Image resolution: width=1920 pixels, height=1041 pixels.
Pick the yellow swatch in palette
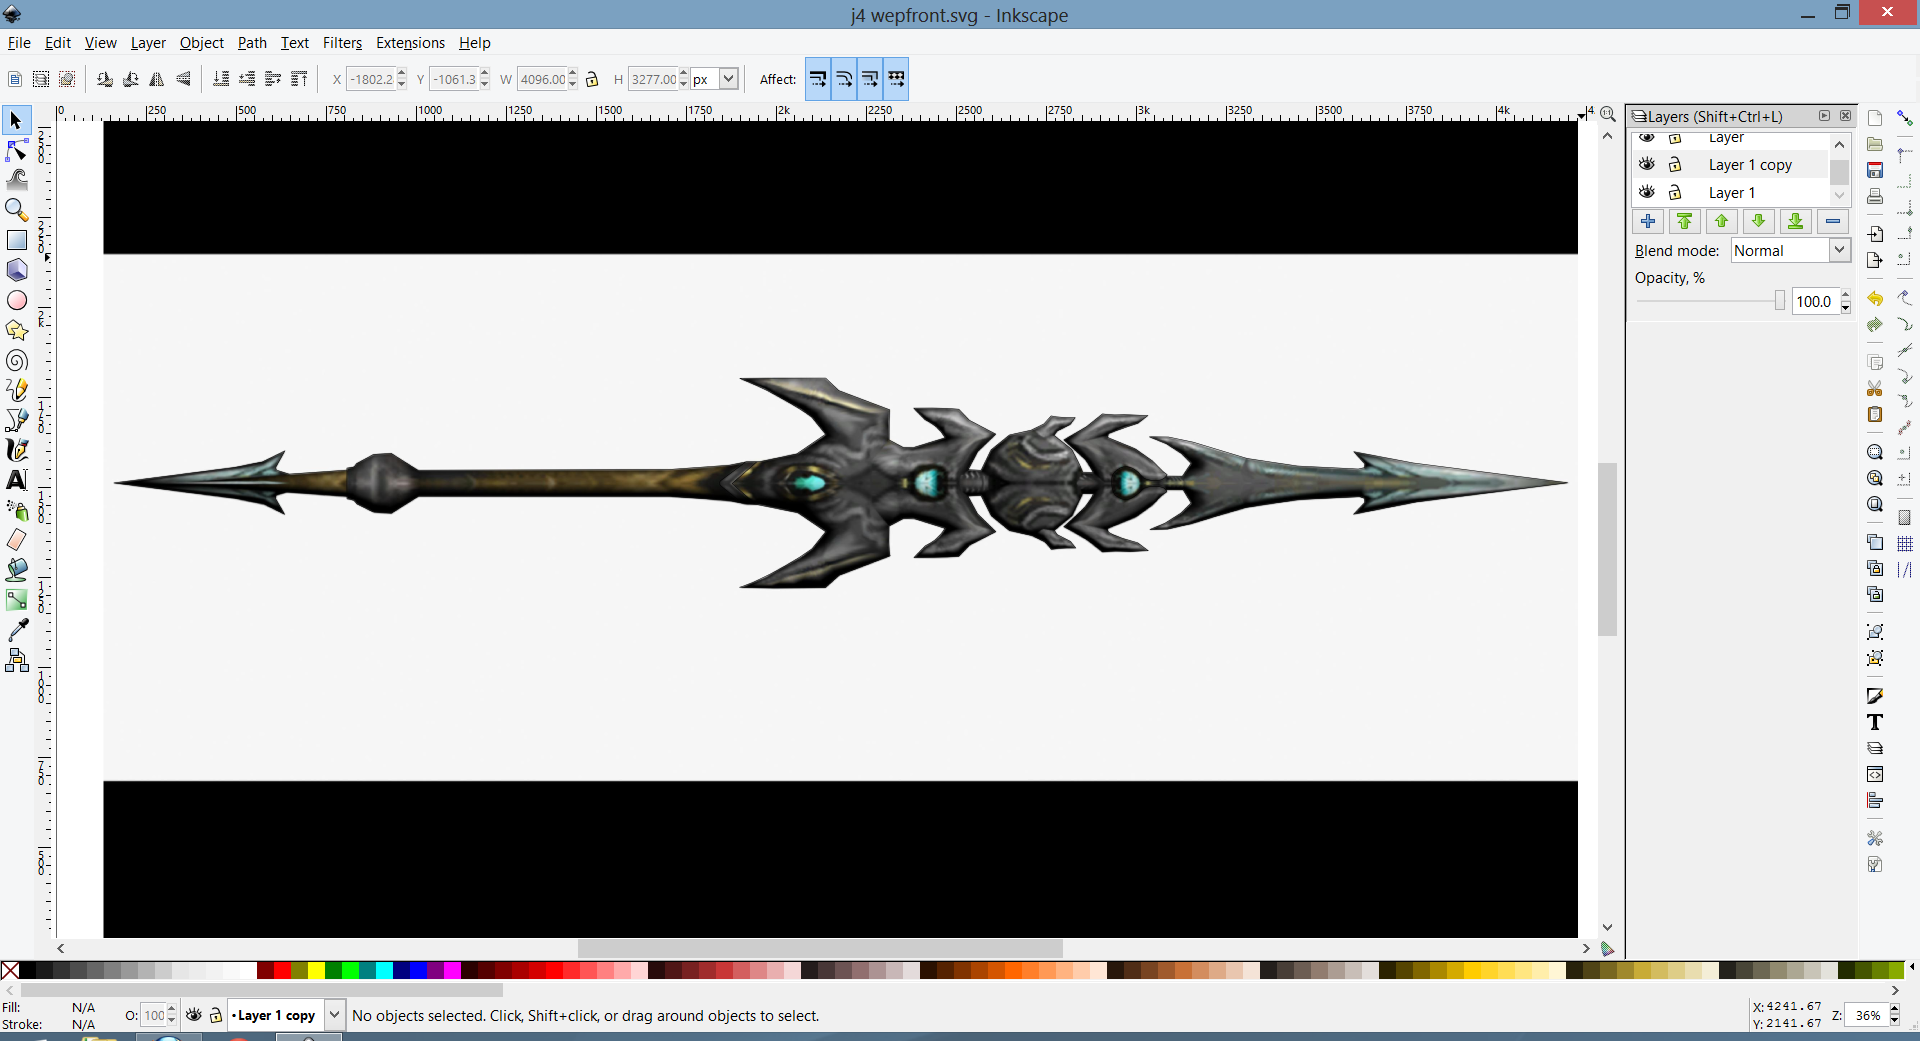[x=316, y=970]
